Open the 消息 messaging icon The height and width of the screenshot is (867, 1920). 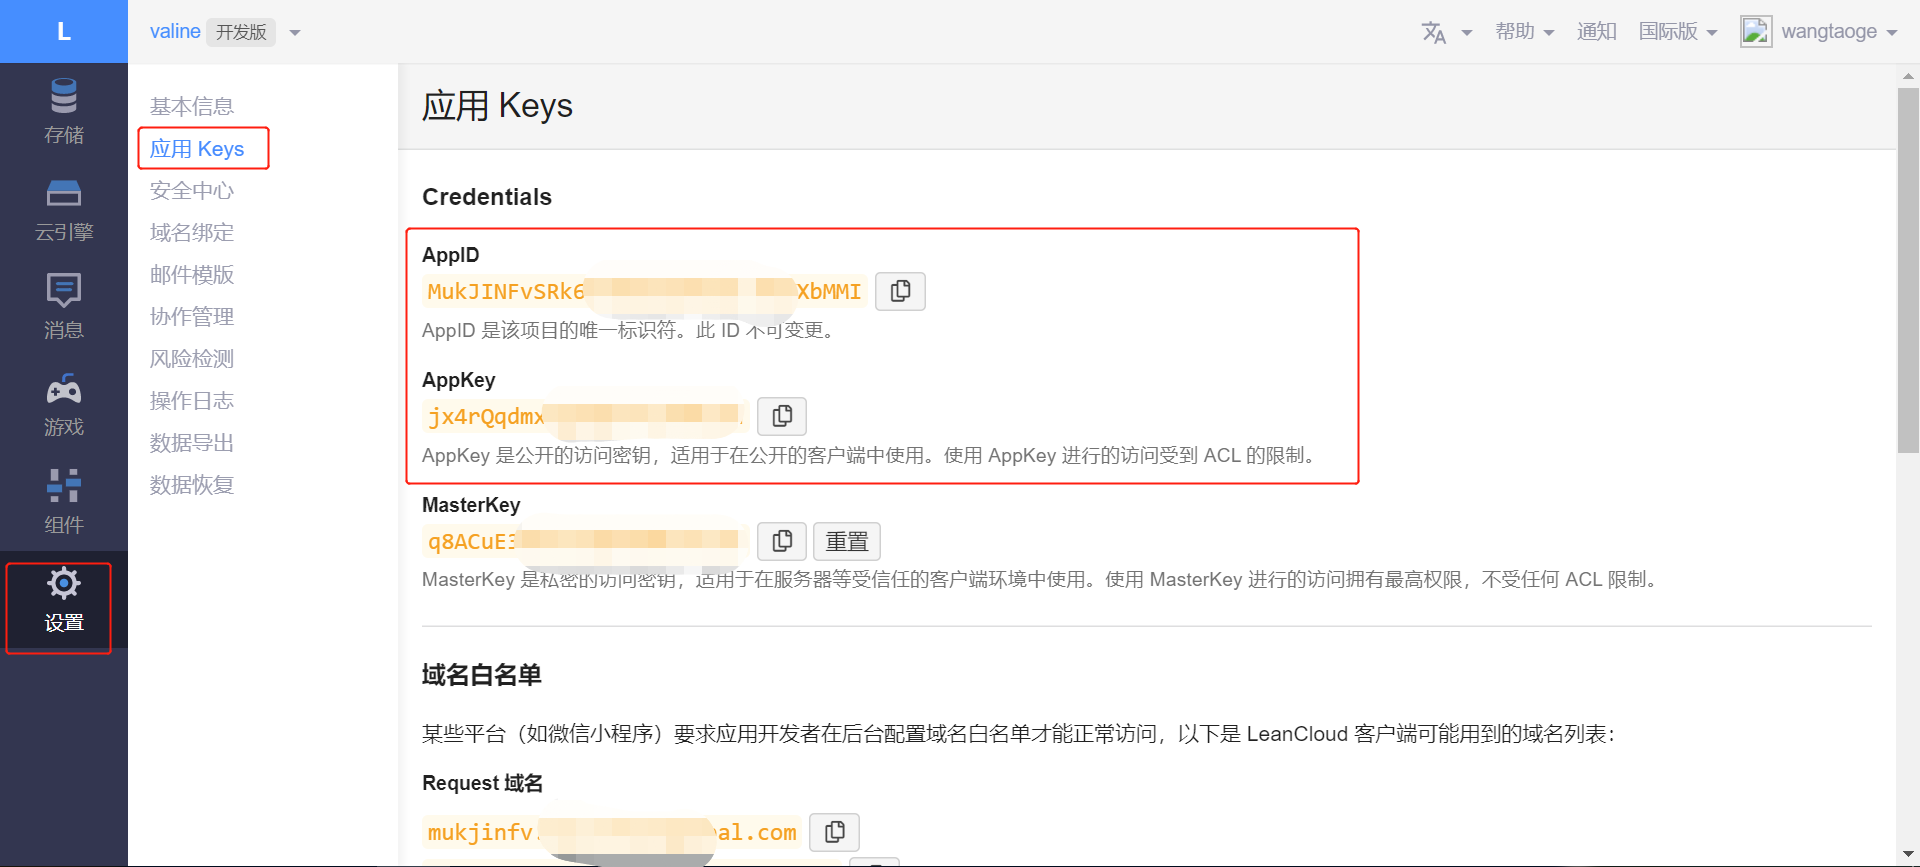point(63,291)
